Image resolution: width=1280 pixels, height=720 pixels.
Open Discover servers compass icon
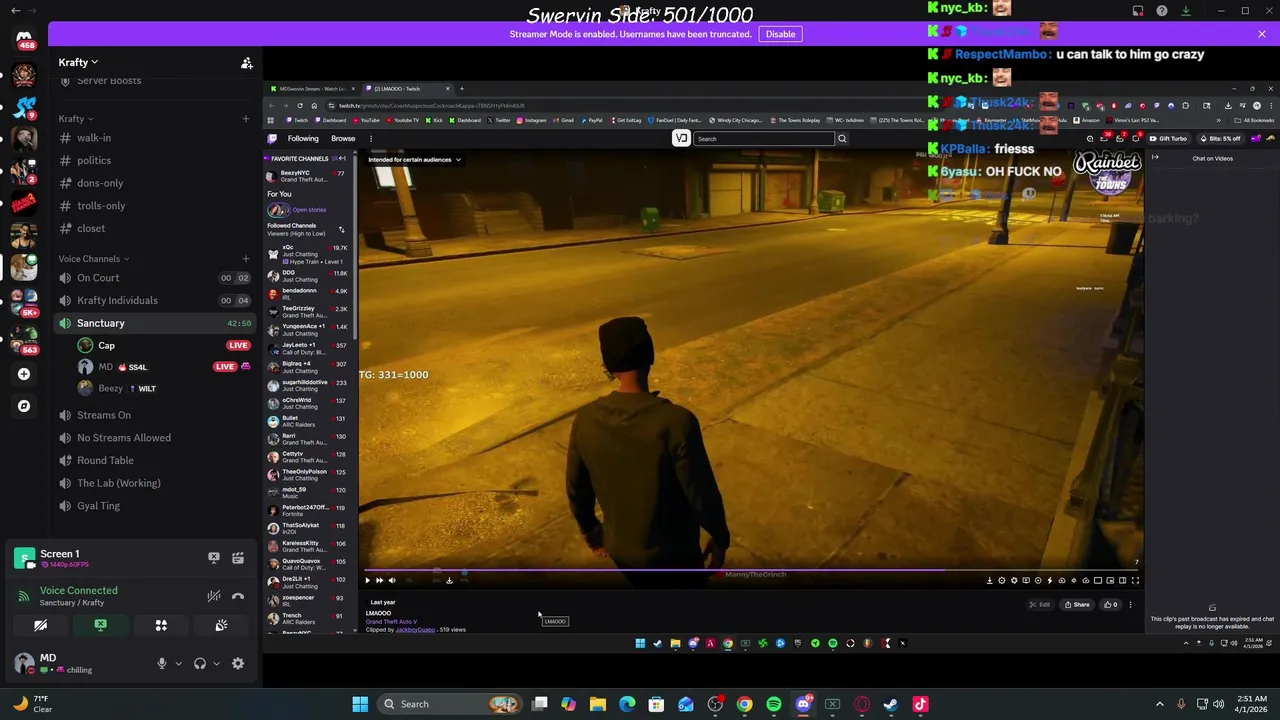(24, 406)
